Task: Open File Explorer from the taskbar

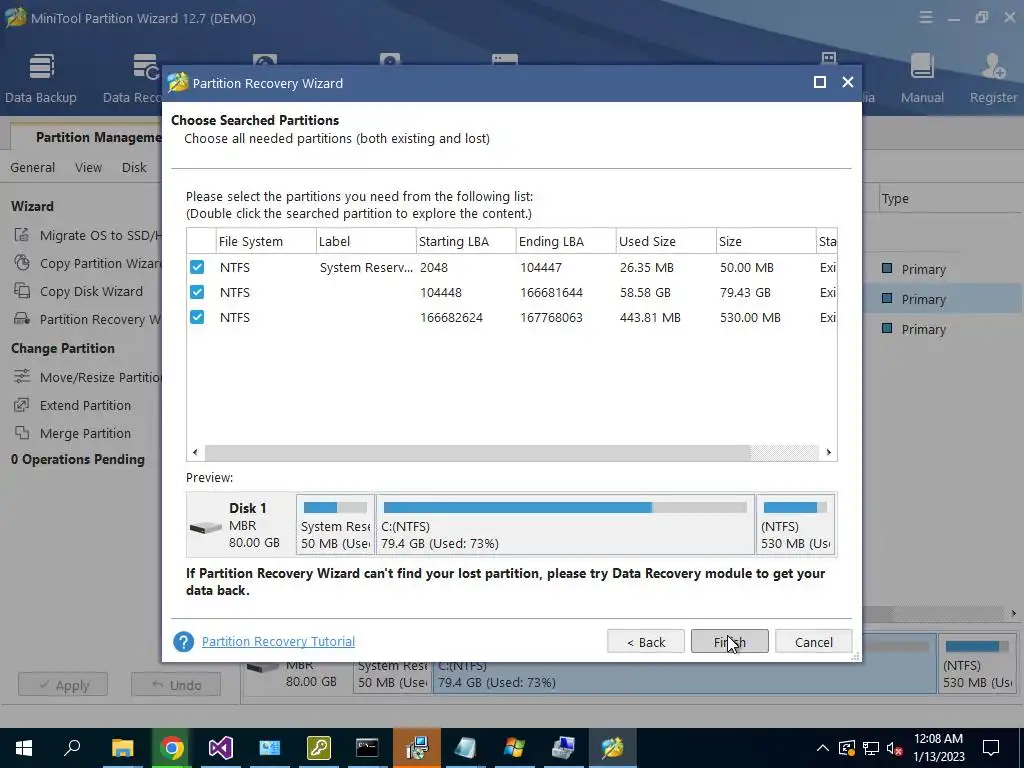Action: pos(122,748)
